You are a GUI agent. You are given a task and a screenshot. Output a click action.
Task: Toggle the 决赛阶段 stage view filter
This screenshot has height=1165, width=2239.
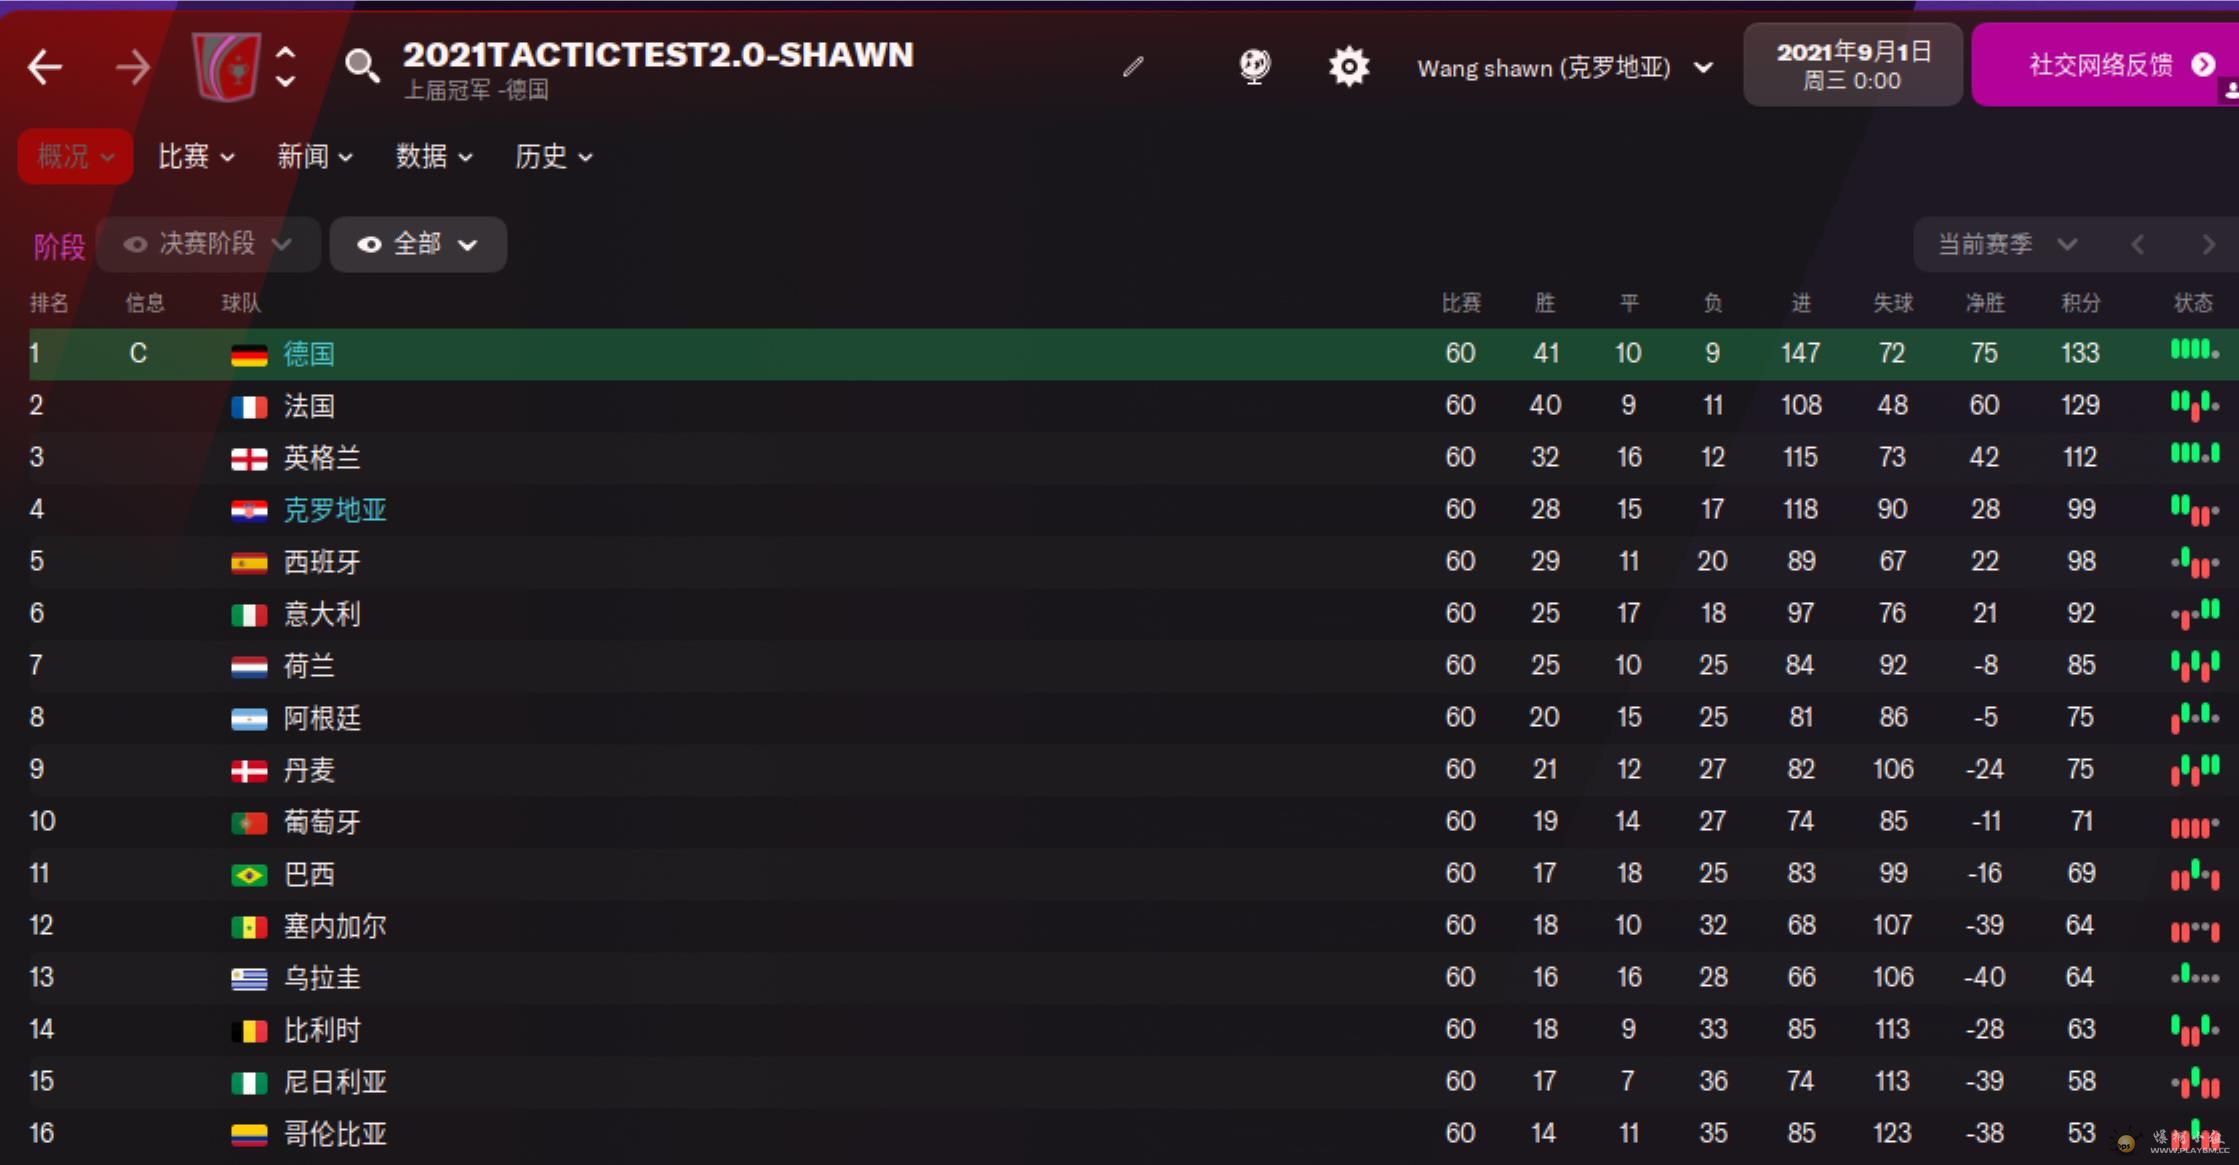tap(208, 244)
